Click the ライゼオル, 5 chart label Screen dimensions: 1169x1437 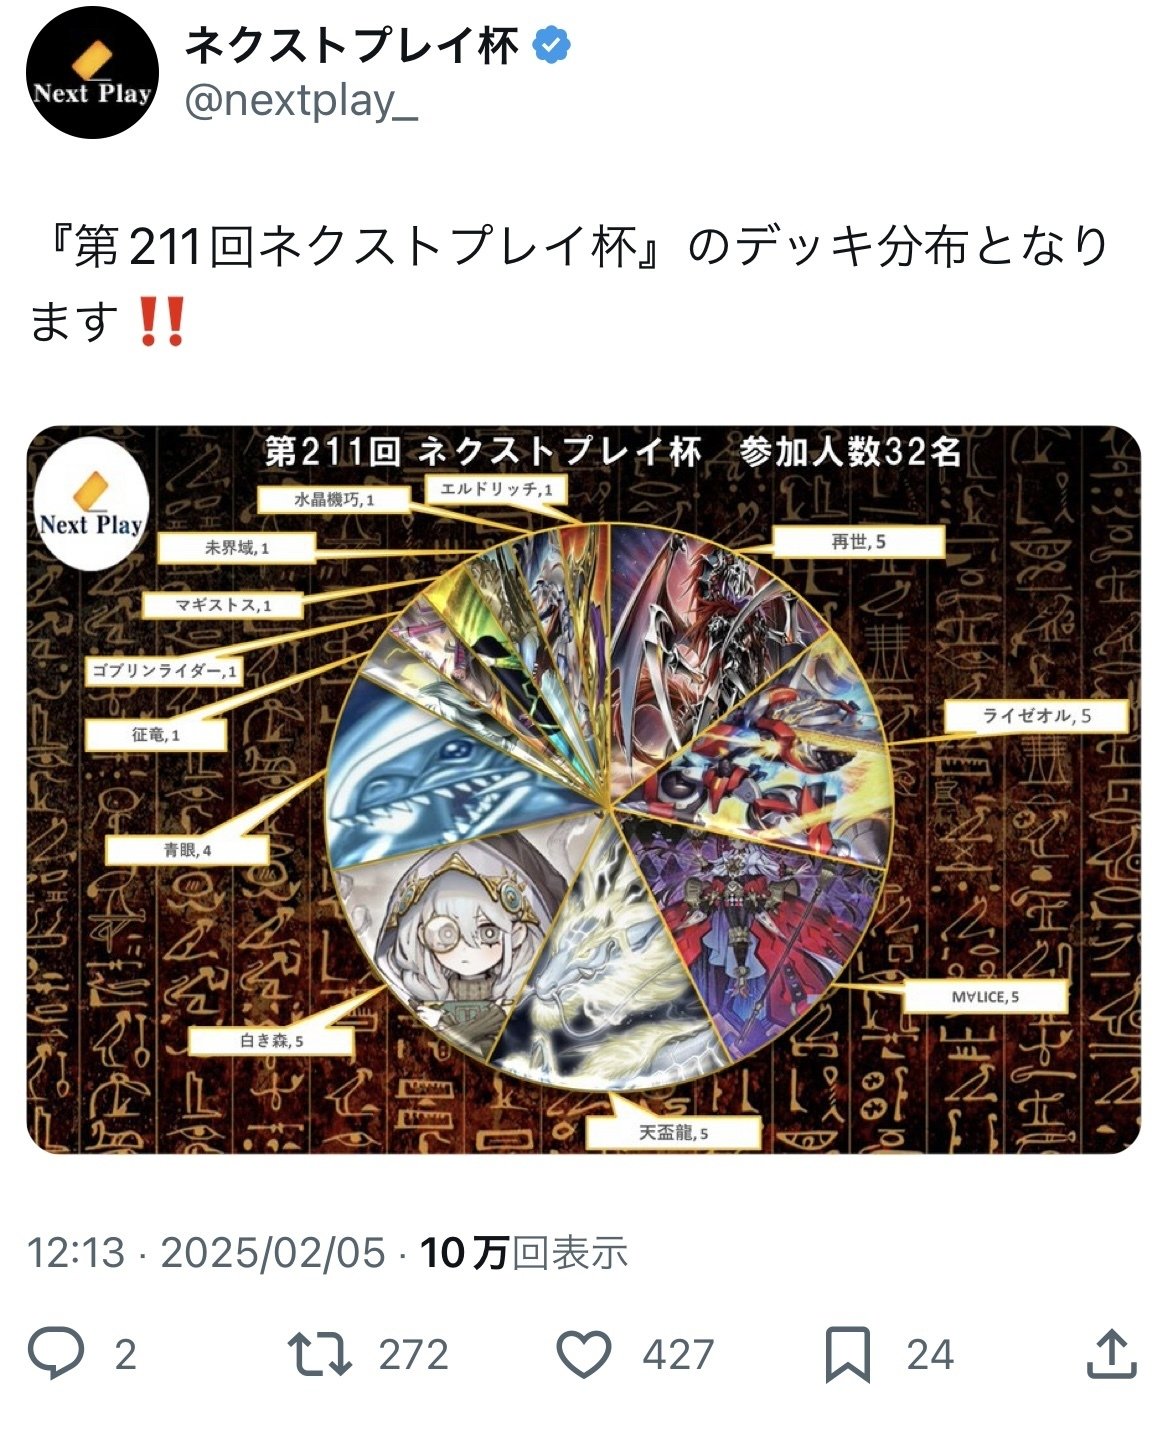[1037, 716]
